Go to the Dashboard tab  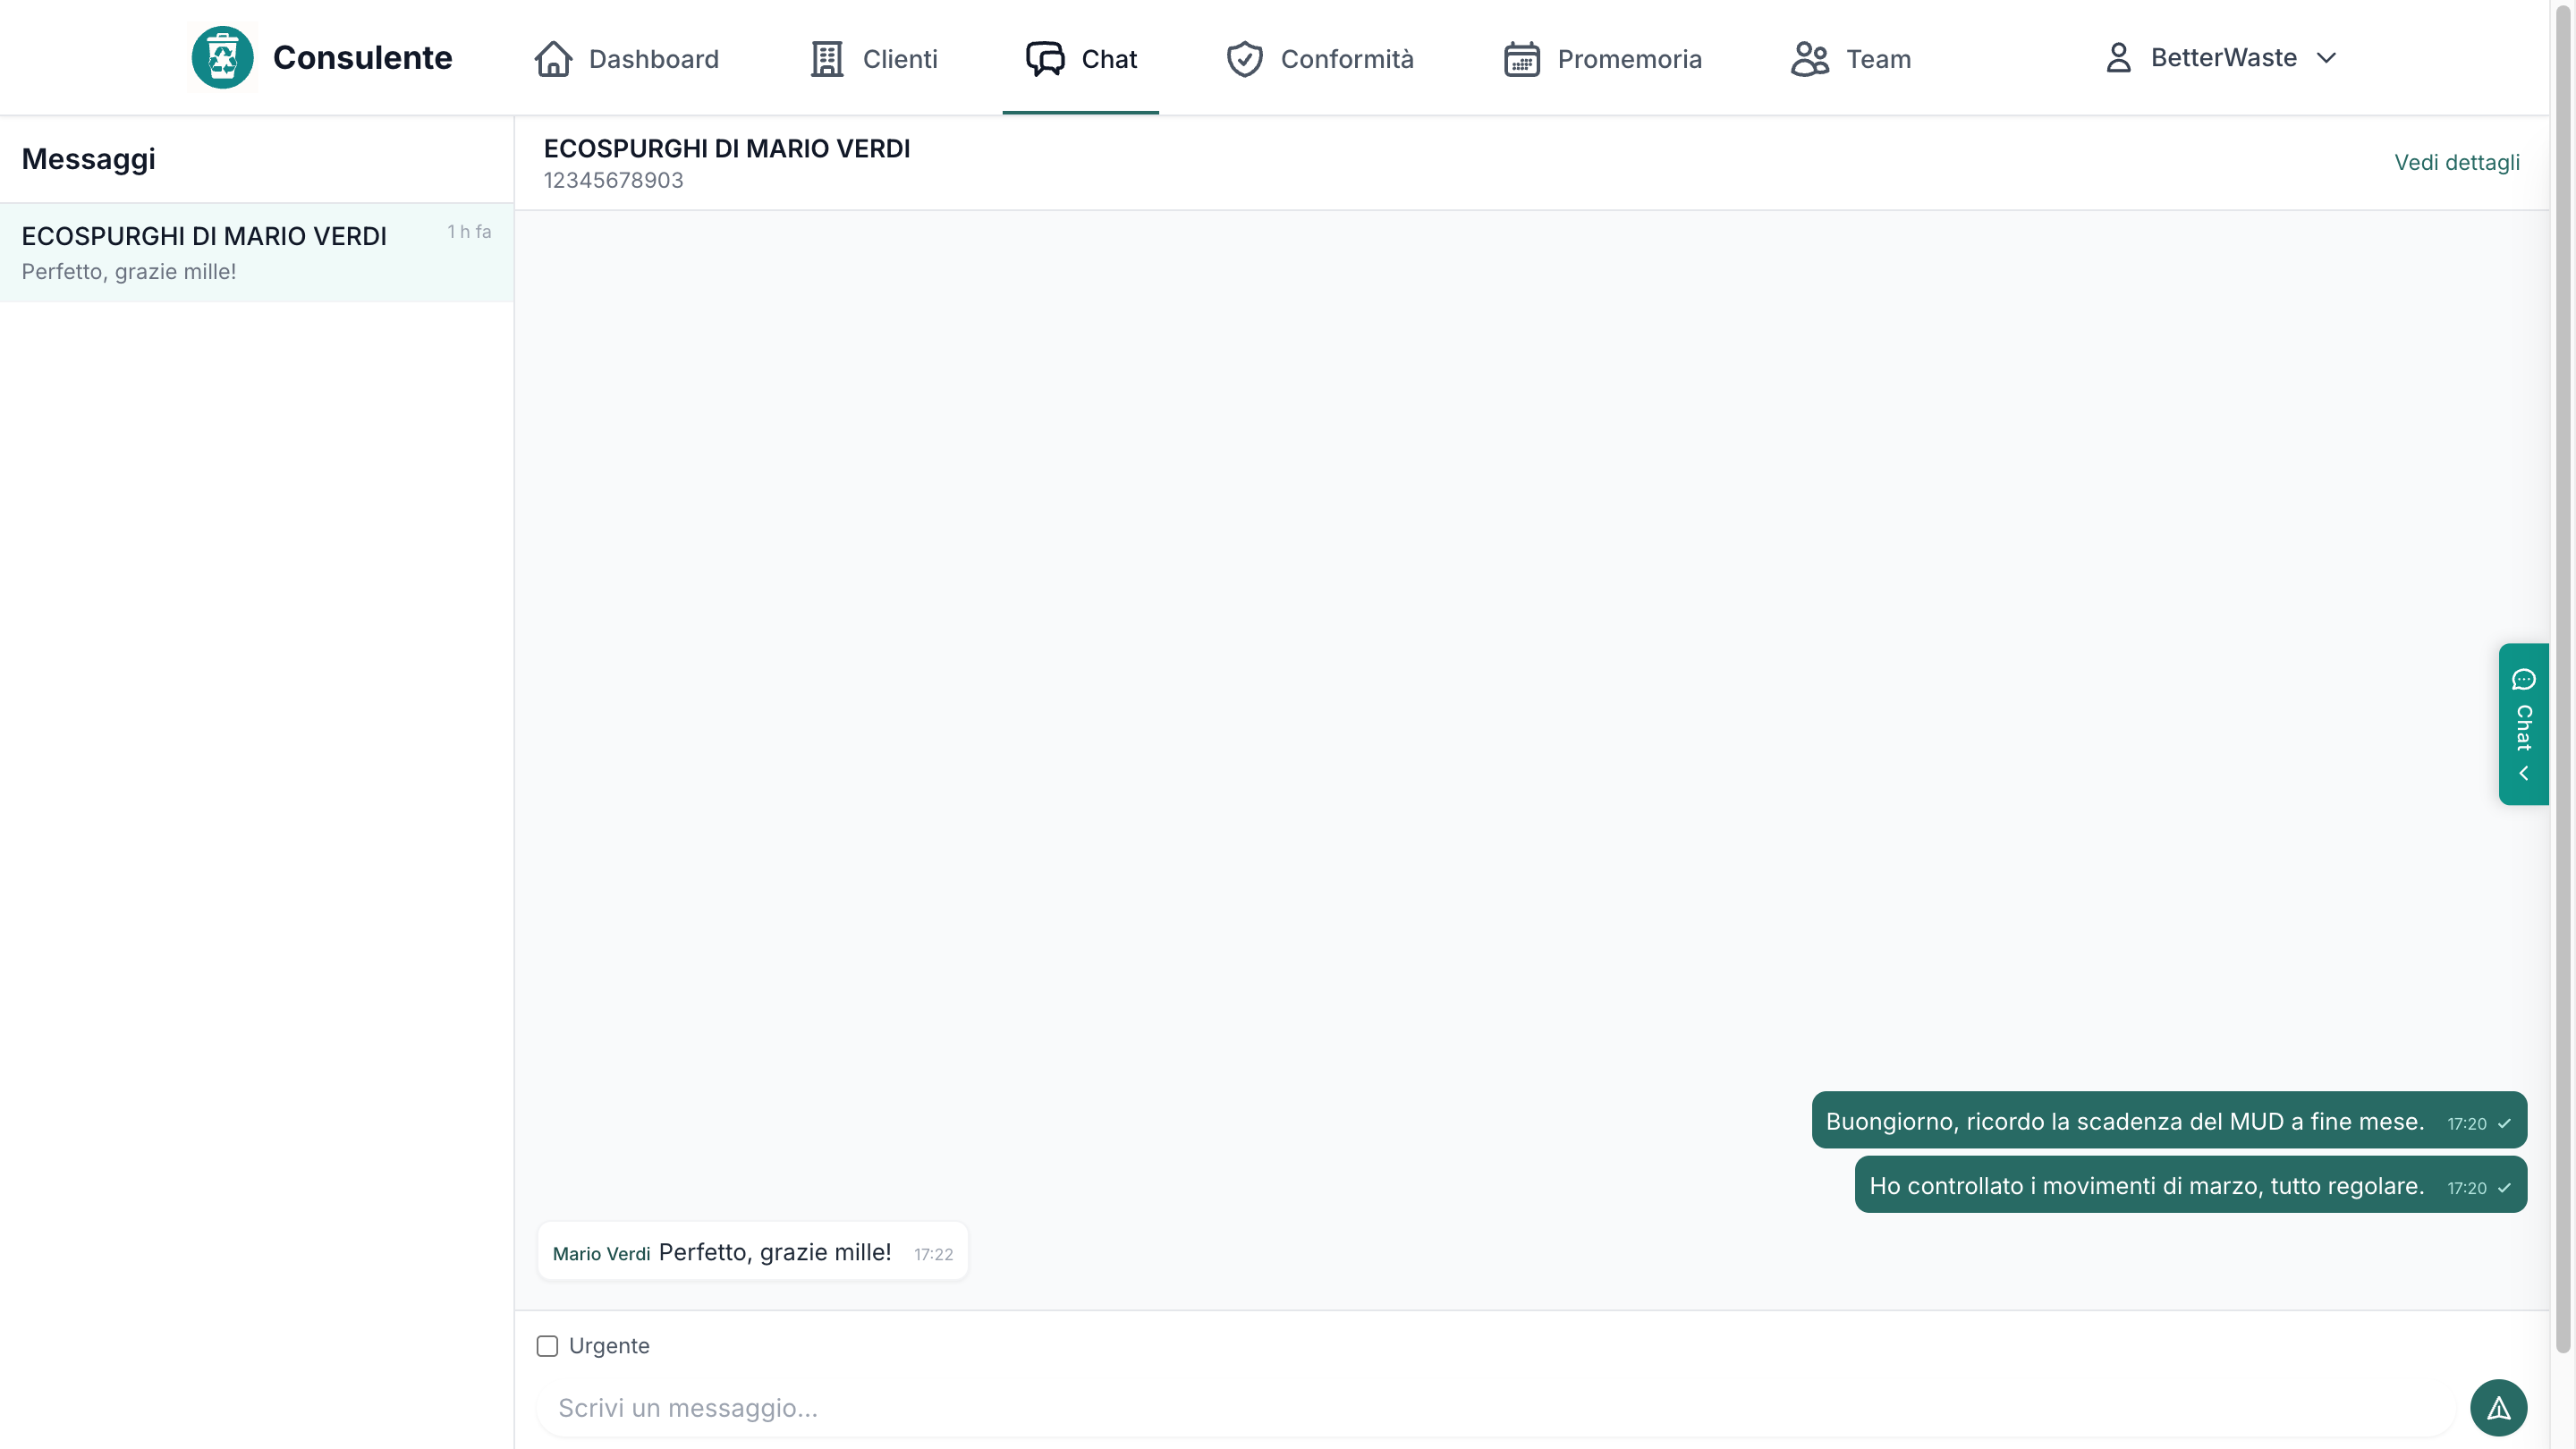[x=626, y=59]
